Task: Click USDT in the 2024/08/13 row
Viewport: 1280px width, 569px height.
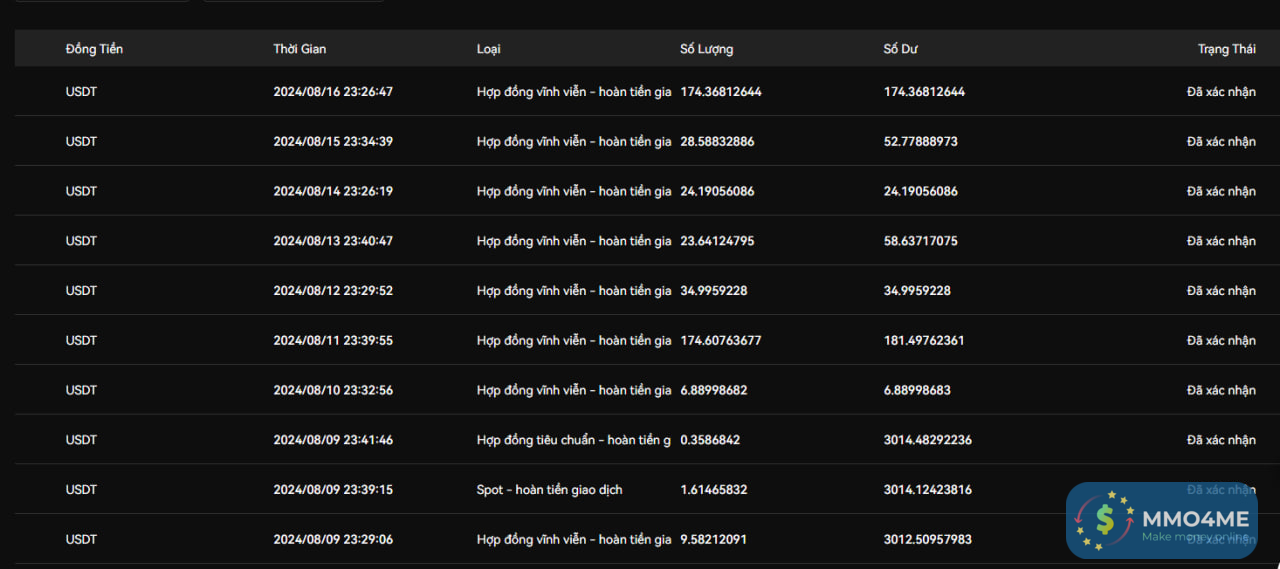Action: [x=81, y=241]
